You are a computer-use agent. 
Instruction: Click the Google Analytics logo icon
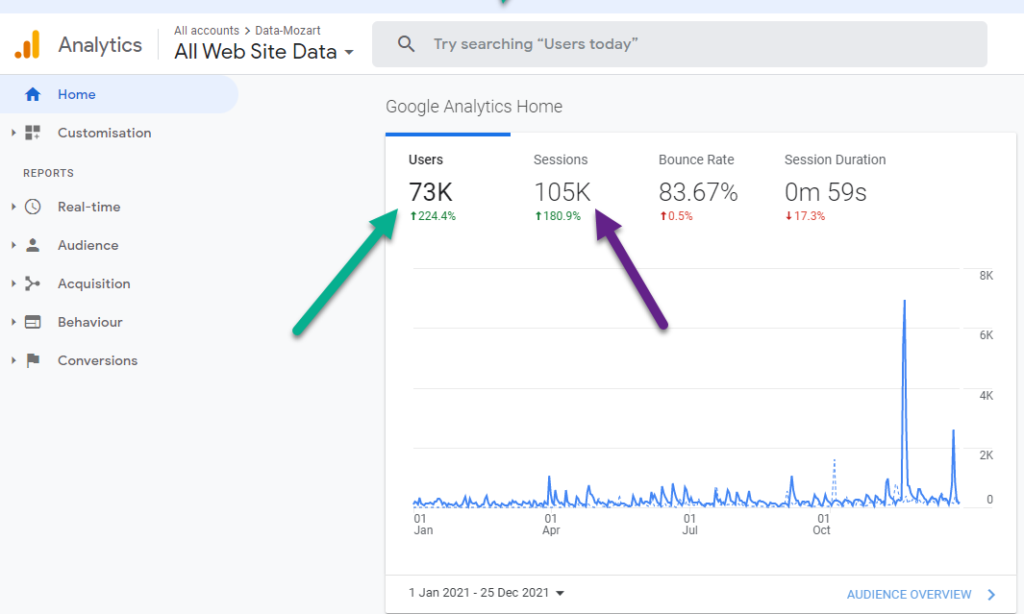[x=27, y=44]
